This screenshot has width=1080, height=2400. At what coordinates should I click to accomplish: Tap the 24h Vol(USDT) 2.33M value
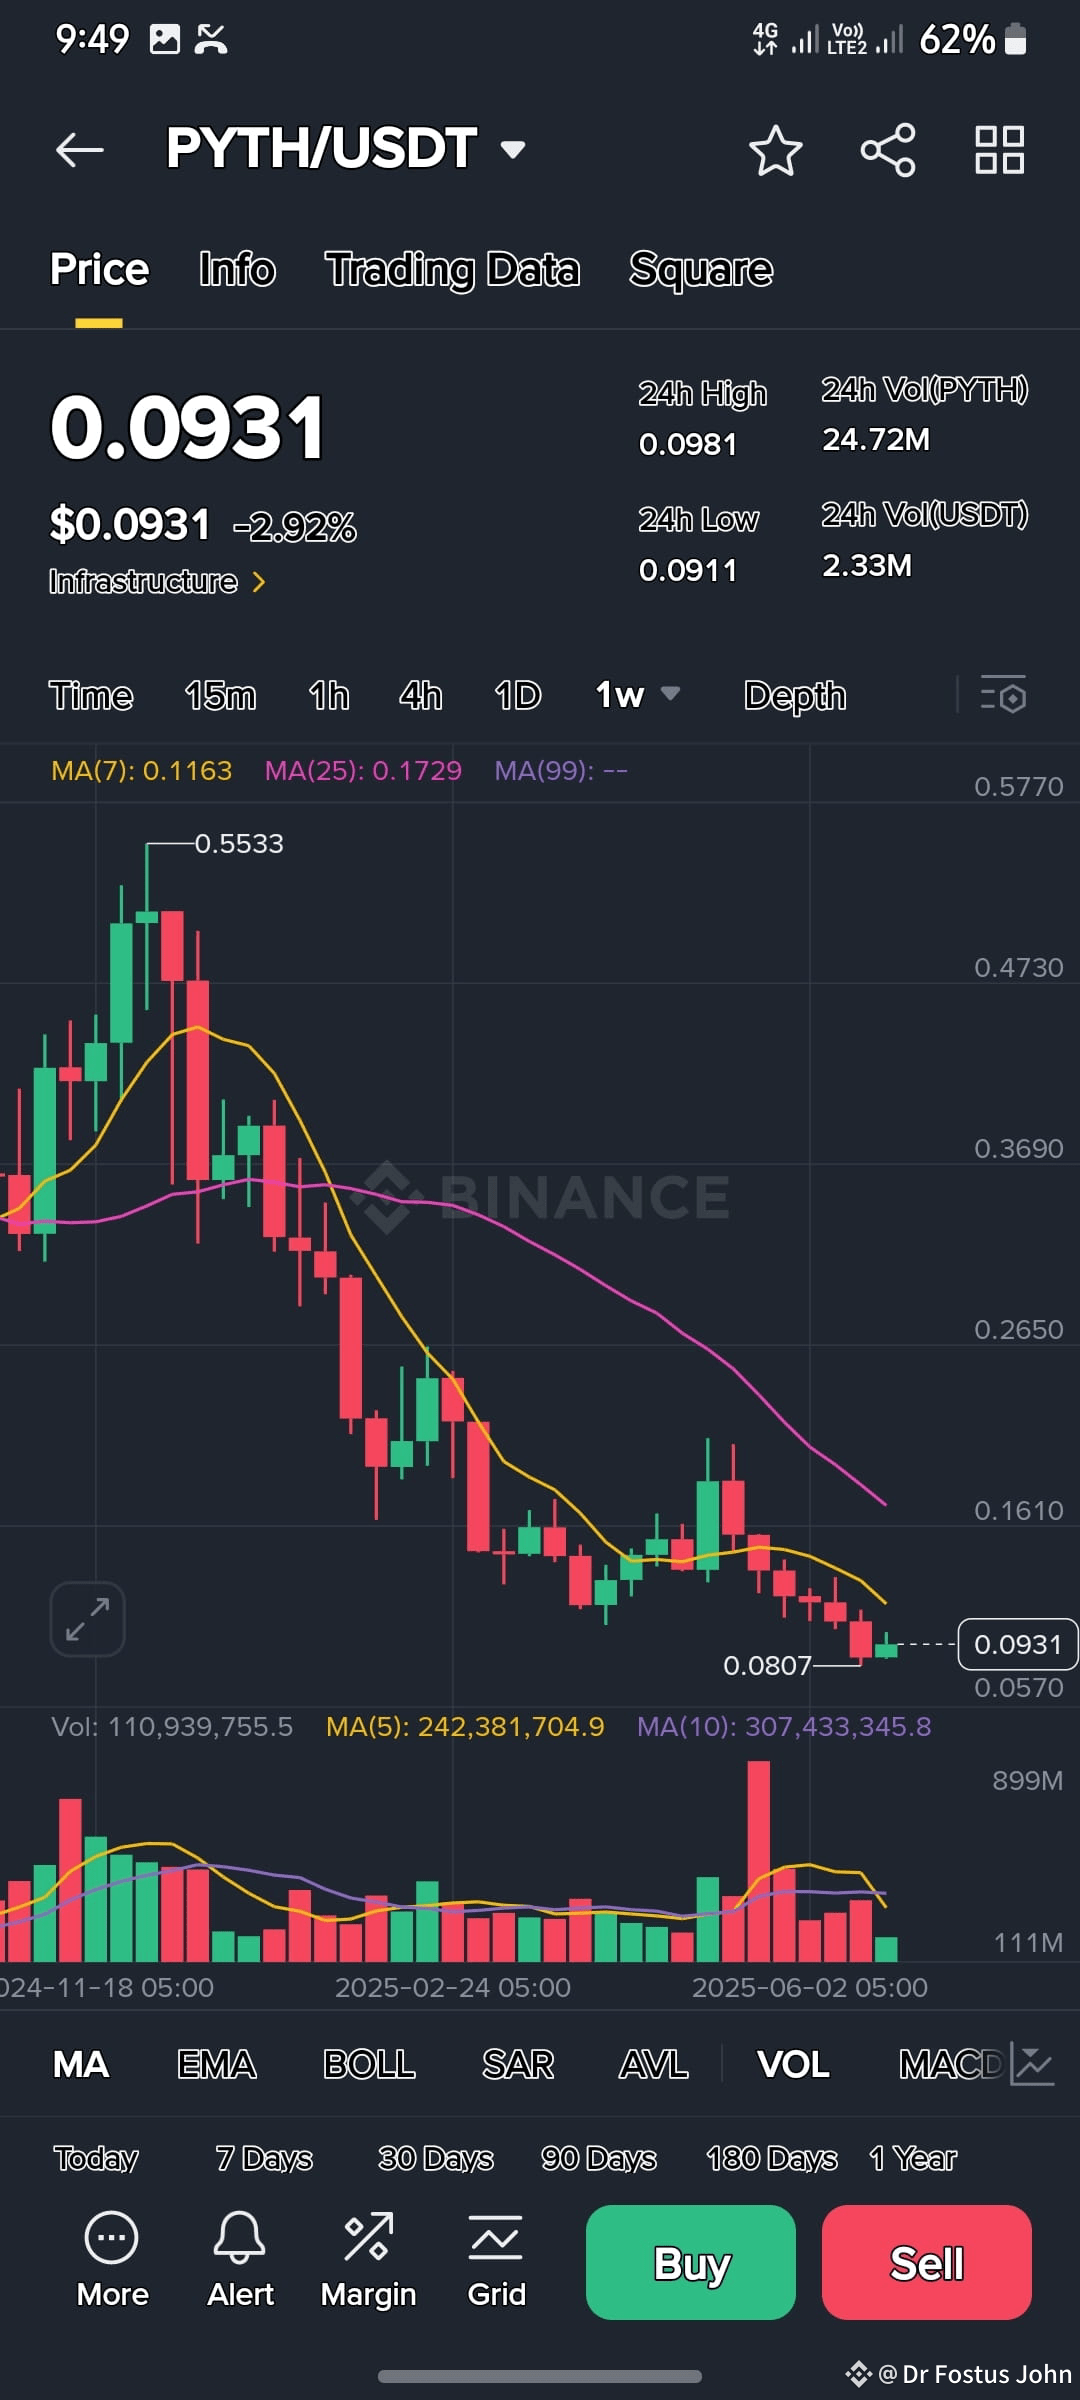(867, 565)
